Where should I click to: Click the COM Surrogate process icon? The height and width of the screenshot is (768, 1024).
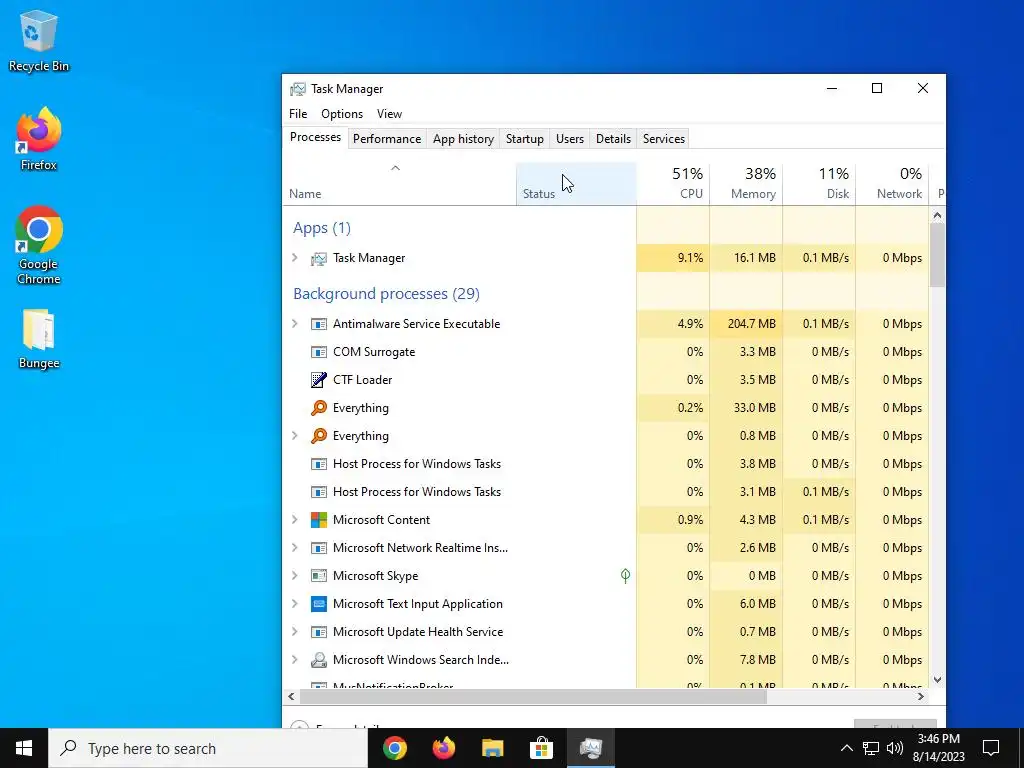click(x=319, y=352)
